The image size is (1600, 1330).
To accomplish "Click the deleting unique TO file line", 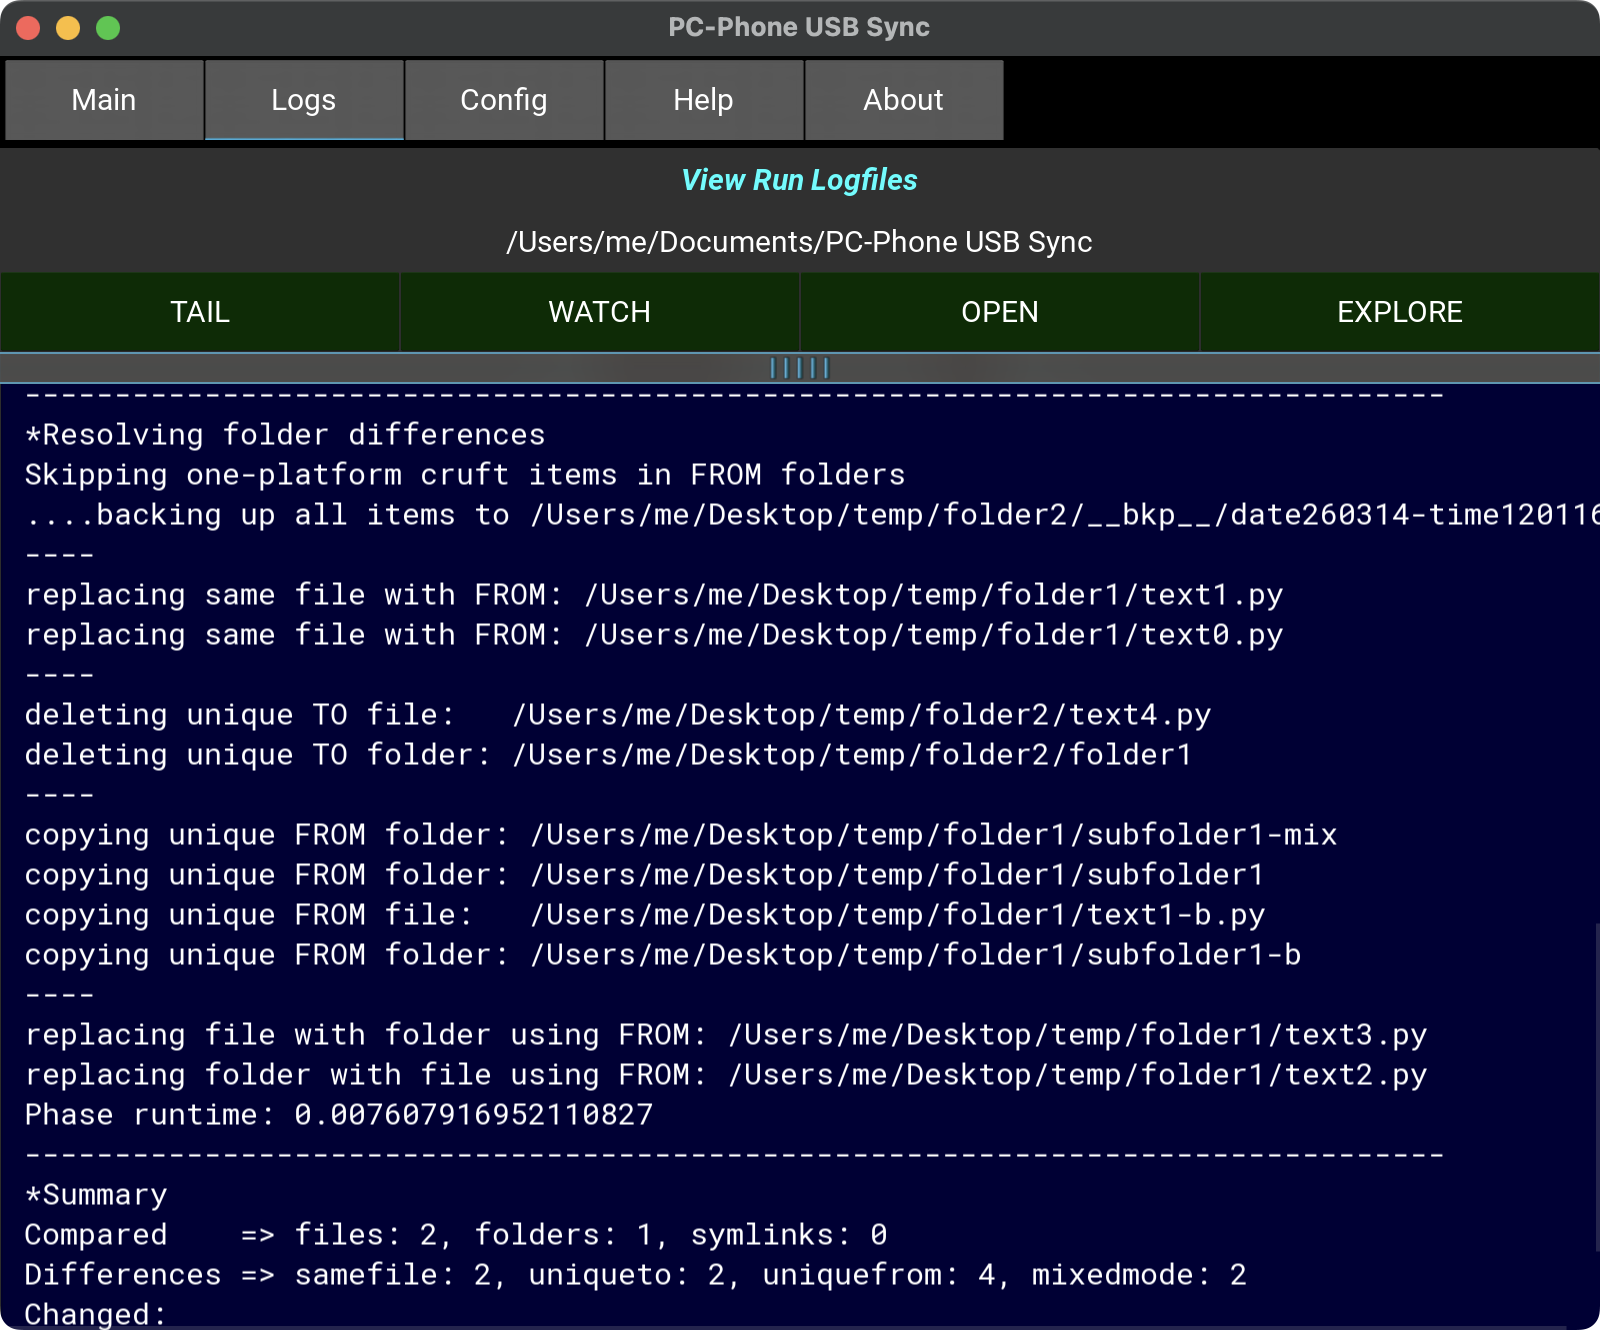I will click(617, 715).
